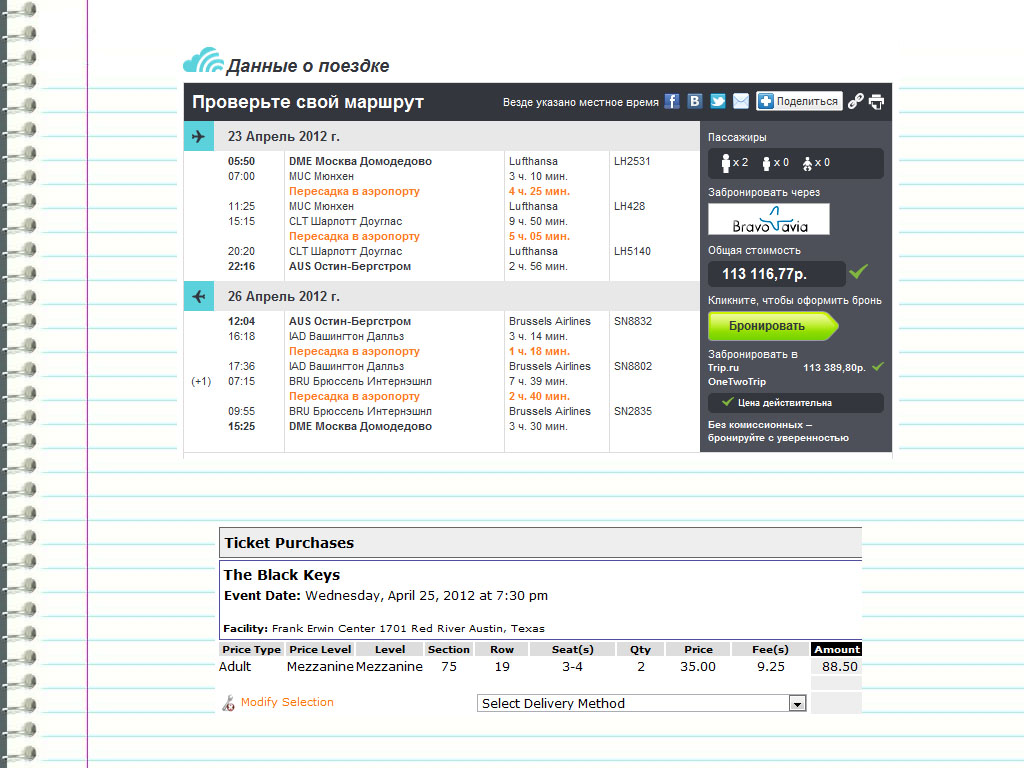
Task: Click flight number SN8832
Action: click(x=632, y=321)
